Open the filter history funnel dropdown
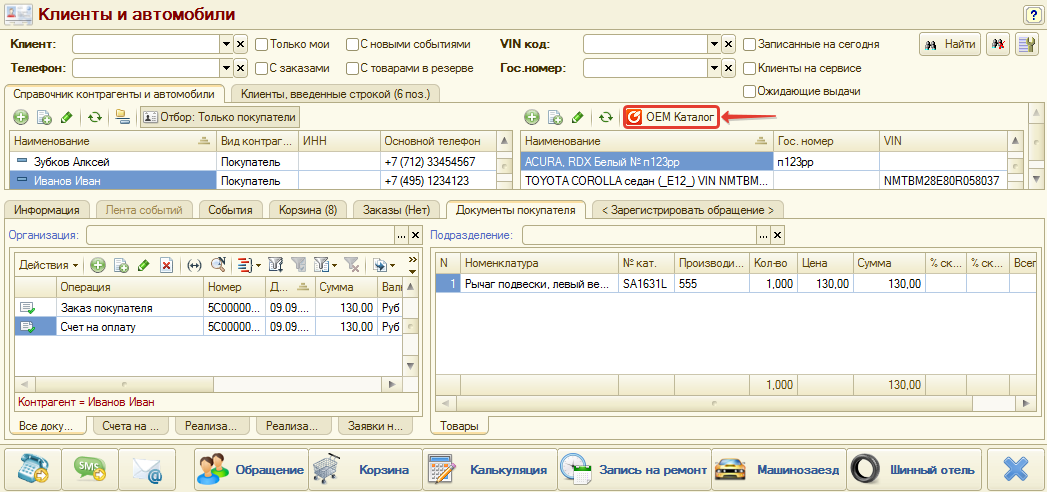 coord(327,265)
